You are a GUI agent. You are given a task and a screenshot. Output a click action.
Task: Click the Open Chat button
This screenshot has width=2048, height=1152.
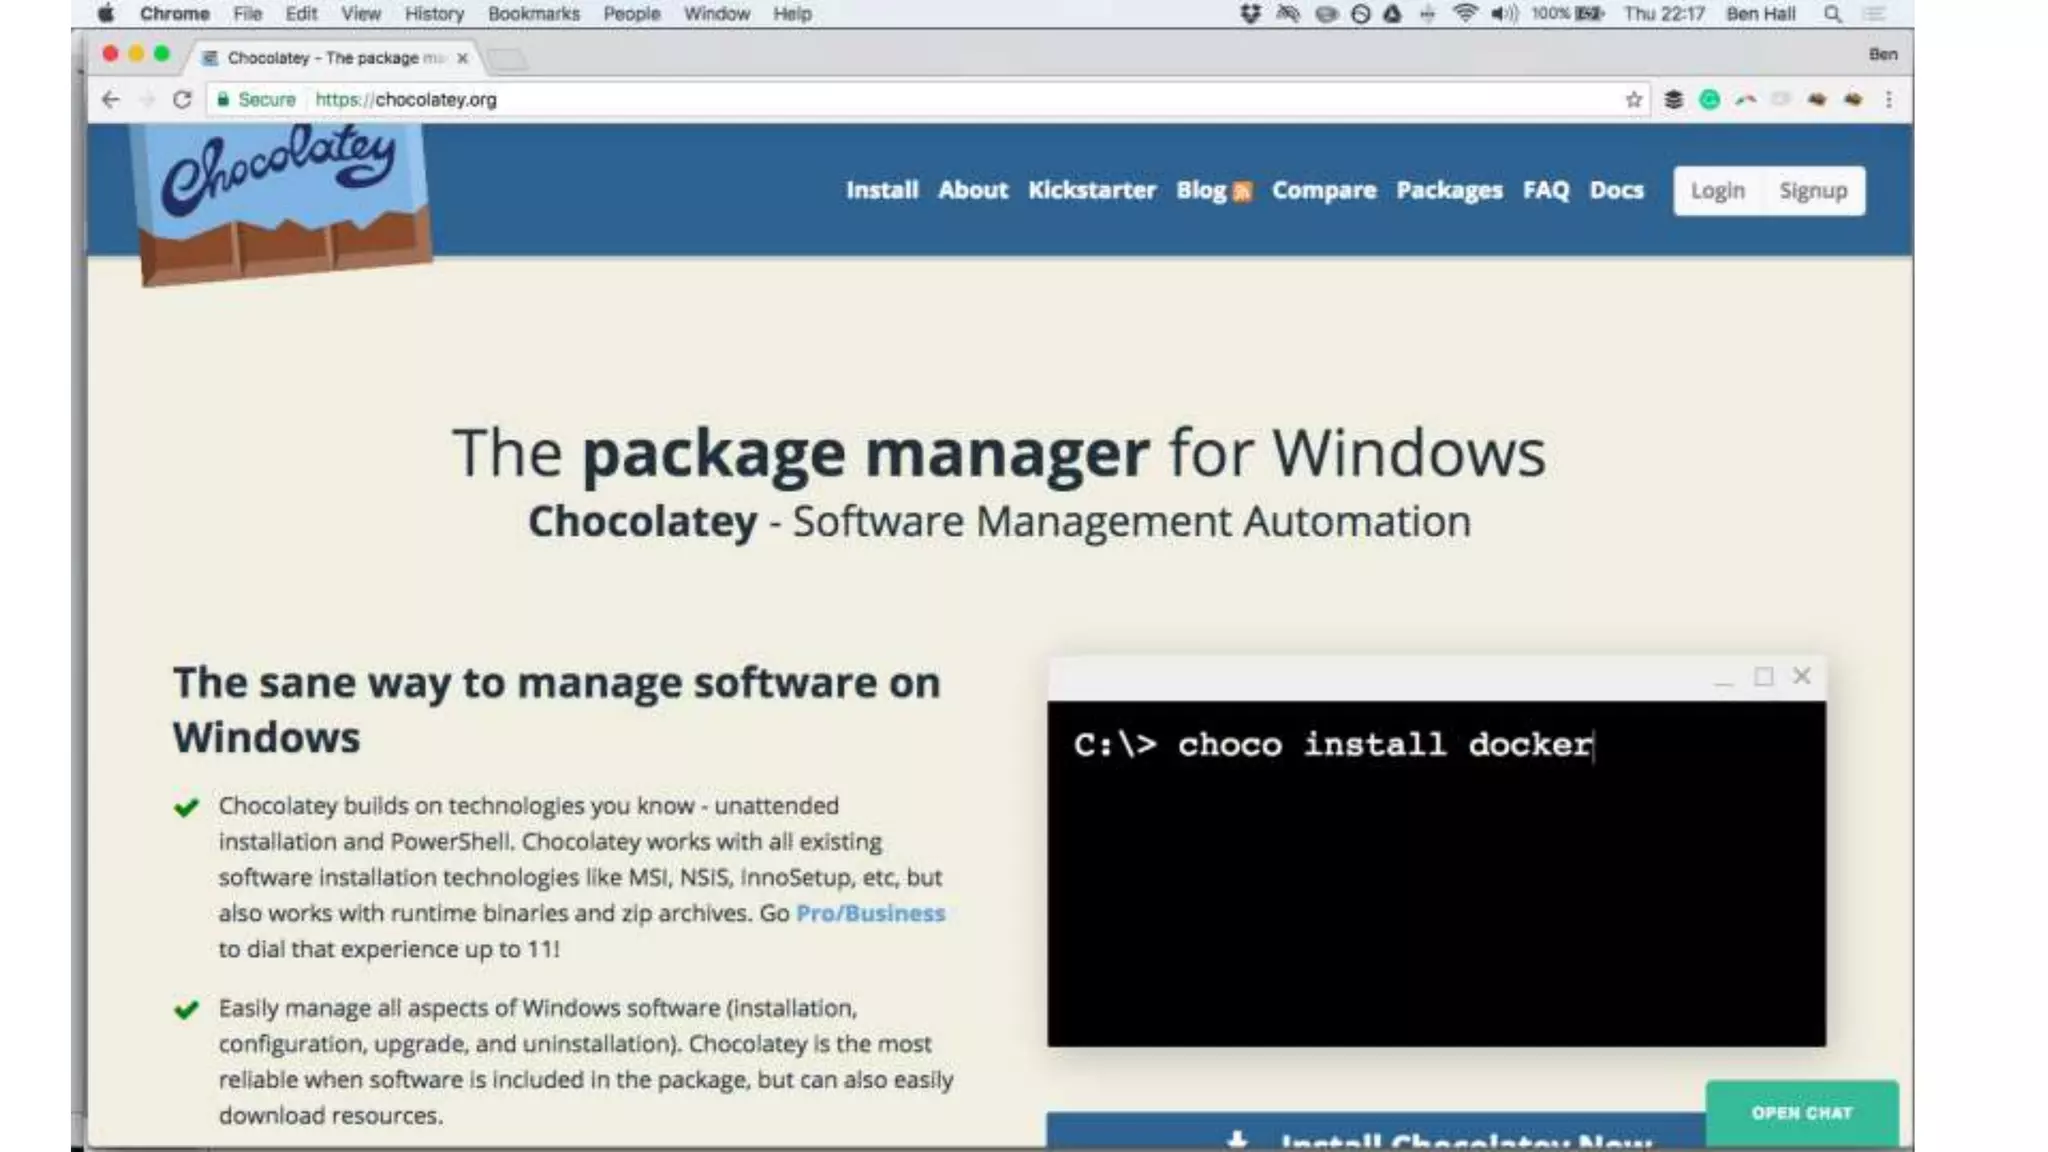(x=1801, y=1112)
